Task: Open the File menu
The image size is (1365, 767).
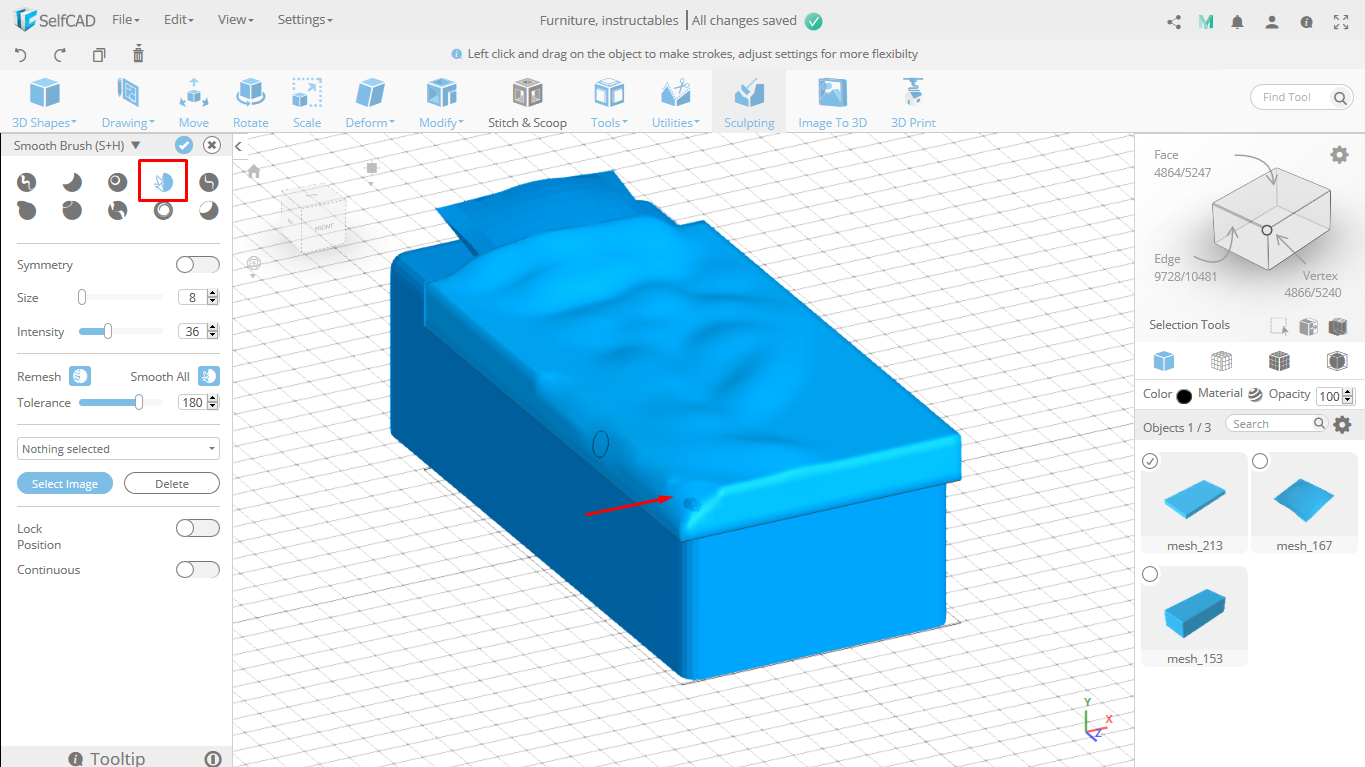Action: click(126, 20)
